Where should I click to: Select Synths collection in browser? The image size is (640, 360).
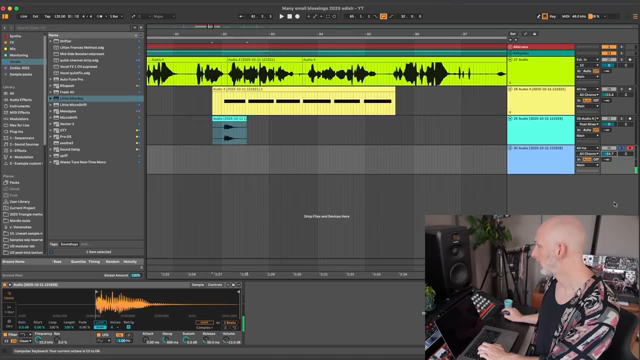(15, 36)
